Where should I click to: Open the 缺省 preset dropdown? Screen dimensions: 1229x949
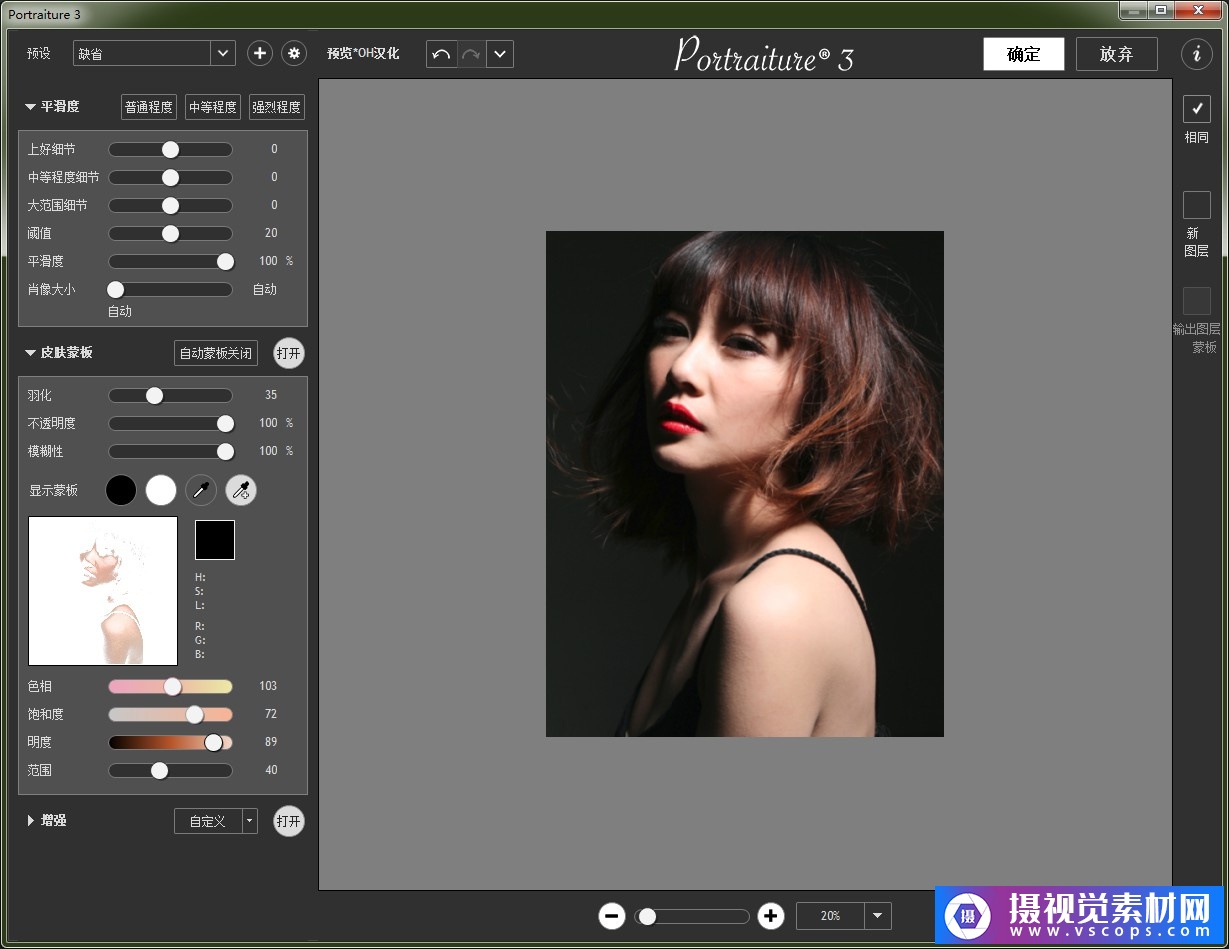pyautogui.click(x=222, y=54)
